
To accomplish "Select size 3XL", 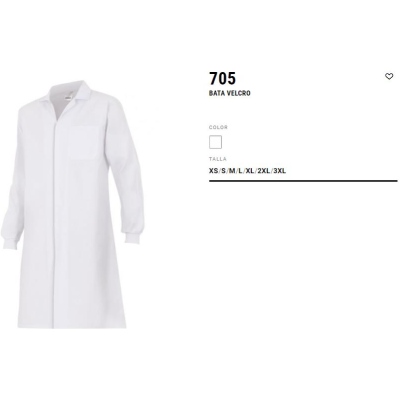I will [x=279, y=171].
